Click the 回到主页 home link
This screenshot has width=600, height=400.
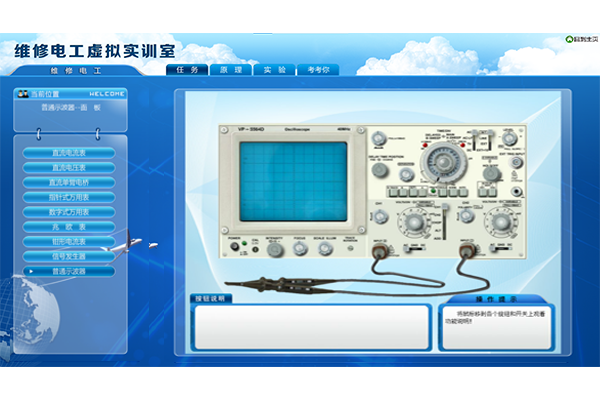click(581, 40)
